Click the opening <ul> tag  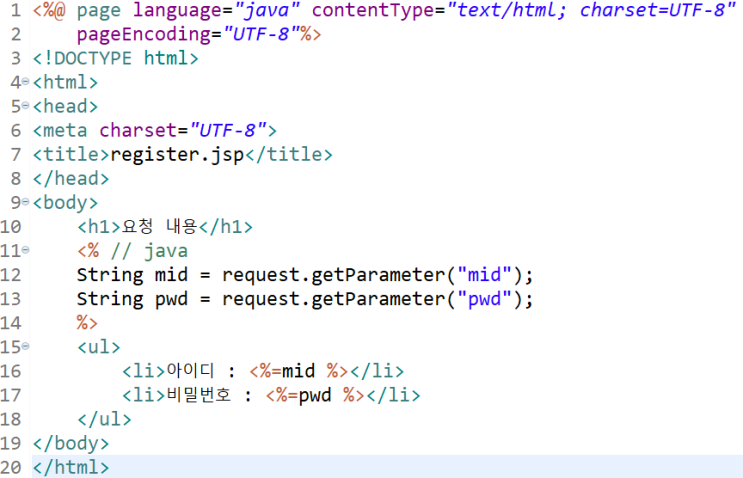coord(99,347)
